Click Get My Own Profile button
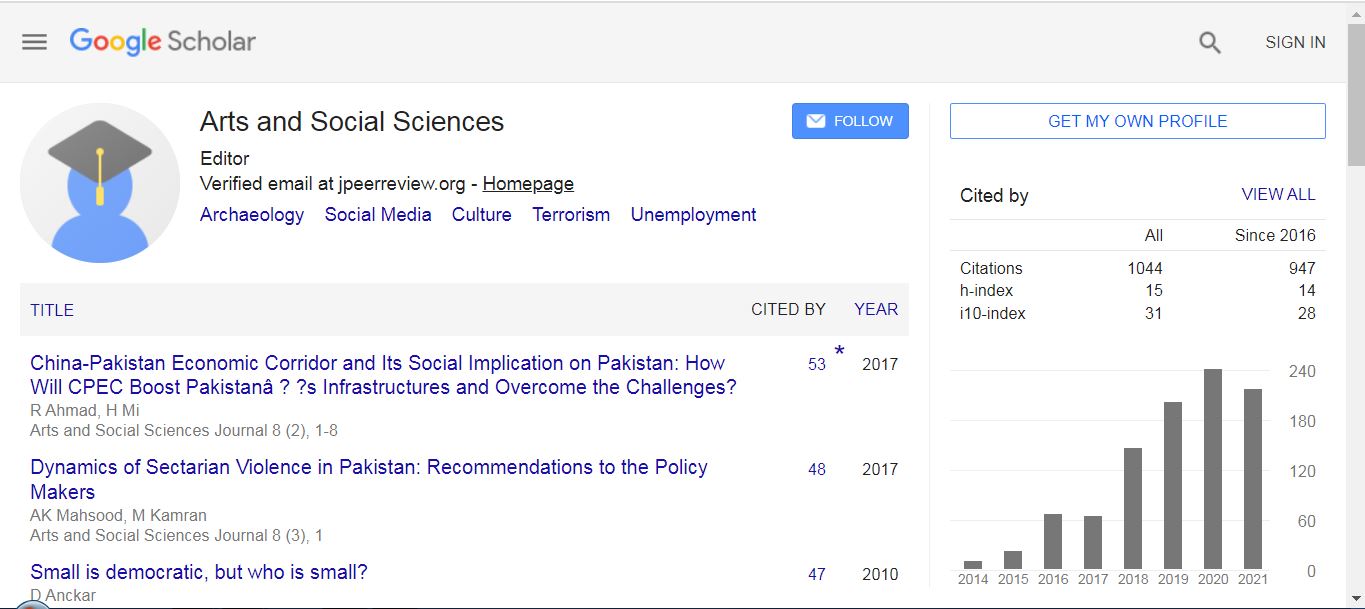This screenshot has height=609, width=1365. click(x=1137, y=121)
